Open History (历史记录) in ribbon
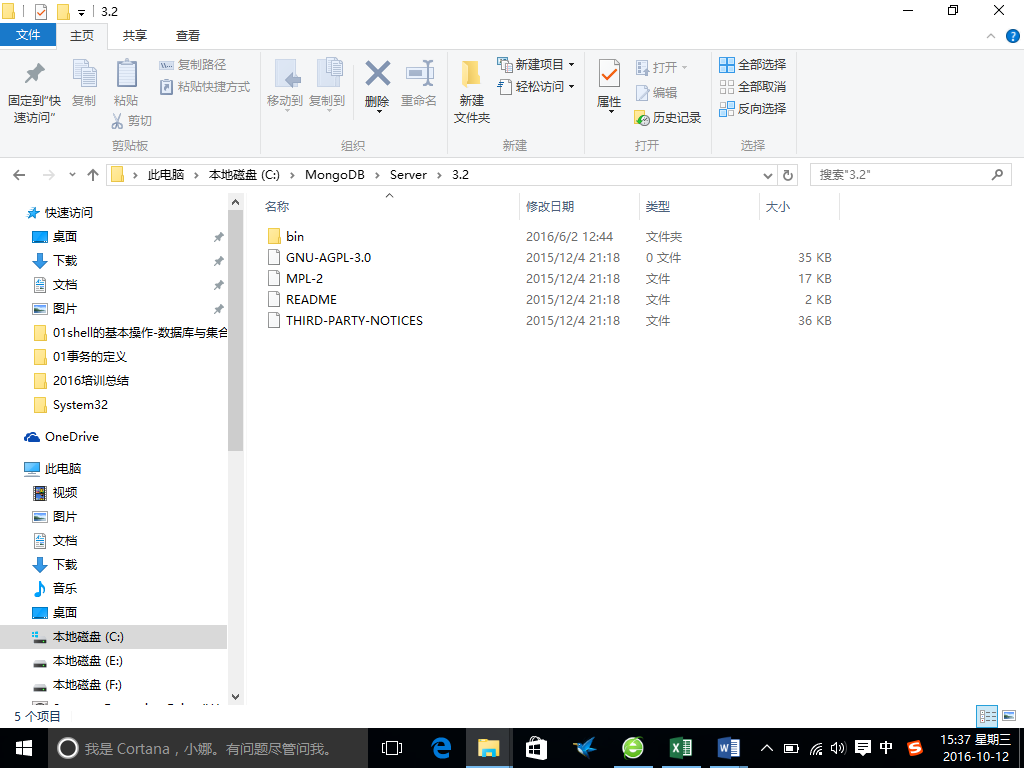The height and width of the screenshot is (768, 1024). 667,118
